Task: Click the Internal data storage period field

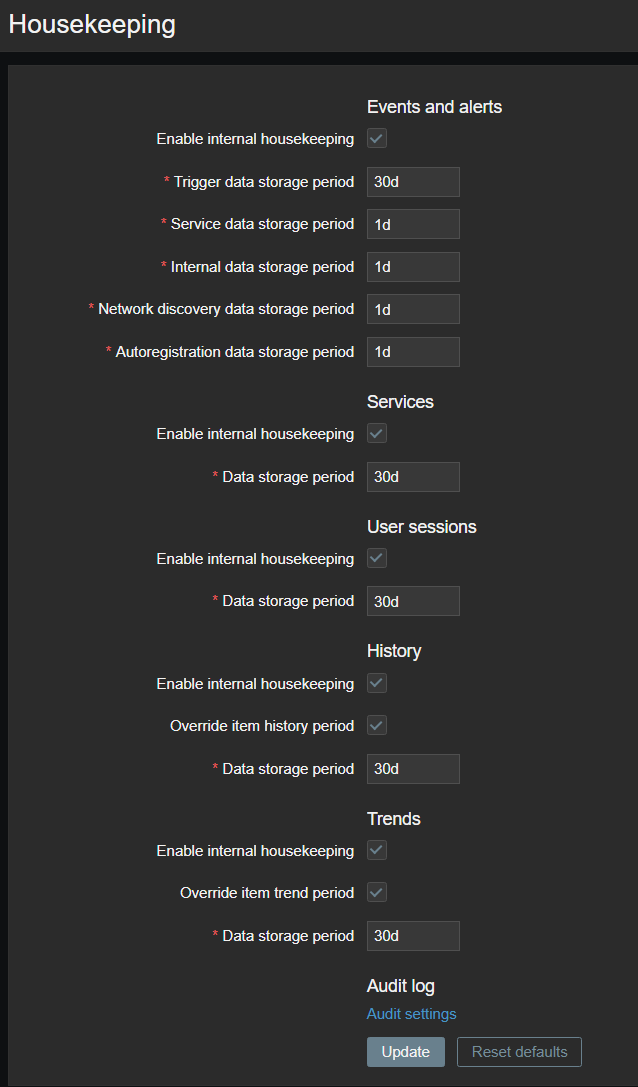Action: 413,267
